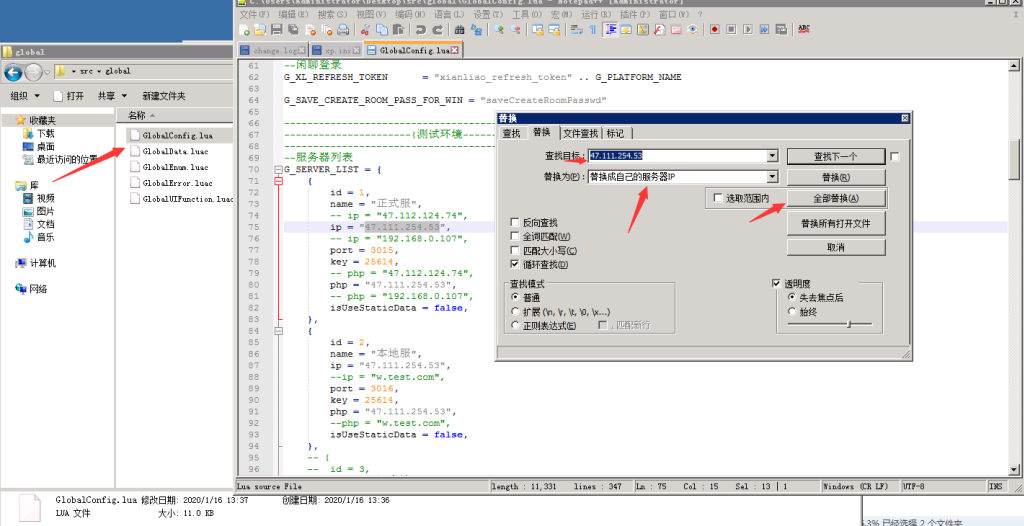Viewport: 1024px width, 526px height.
Task: Uncheck the 循环查找 checkbox
Action: coord(515,265)
